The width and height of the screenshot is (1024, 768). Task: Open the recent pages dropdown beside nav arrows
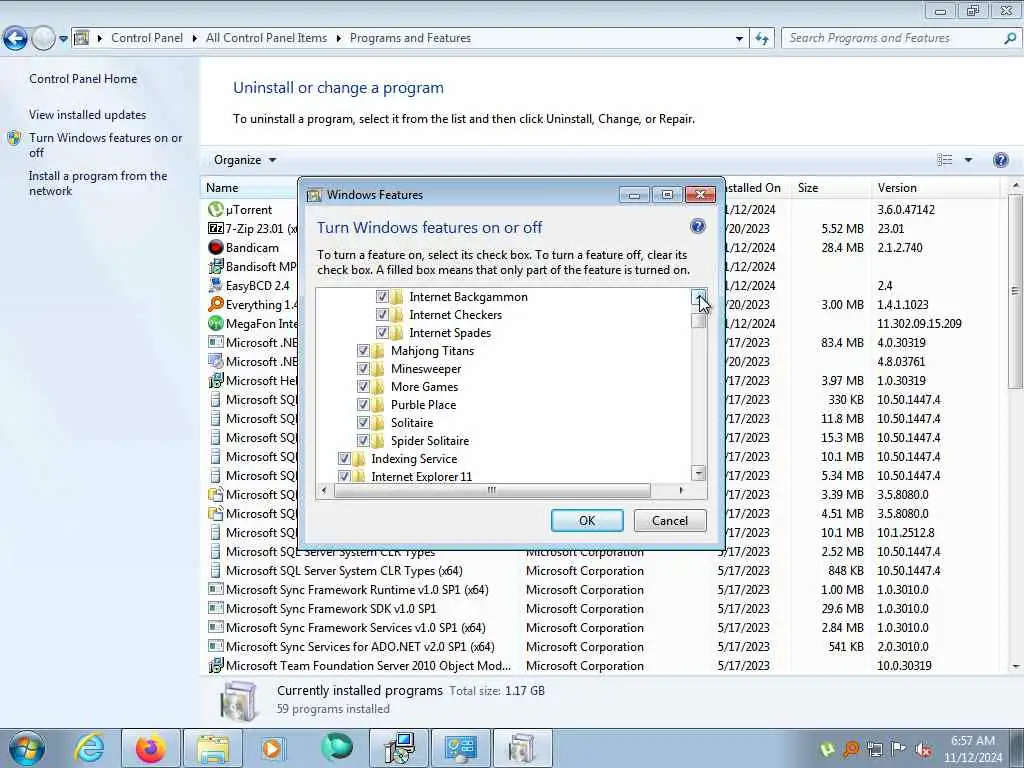click(x=63, y=39)
